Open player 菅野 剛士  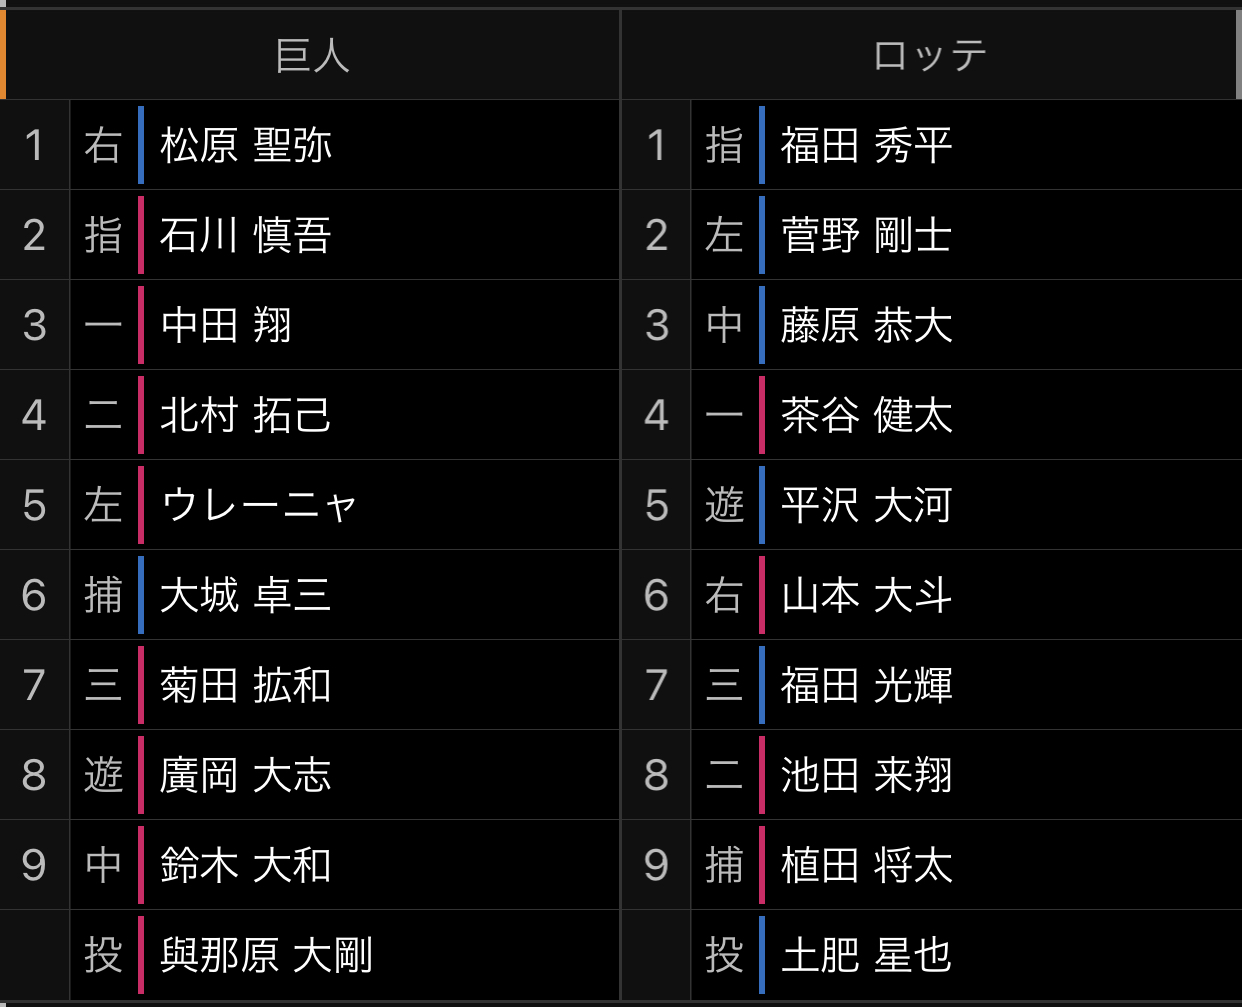(x=867, y=235)
